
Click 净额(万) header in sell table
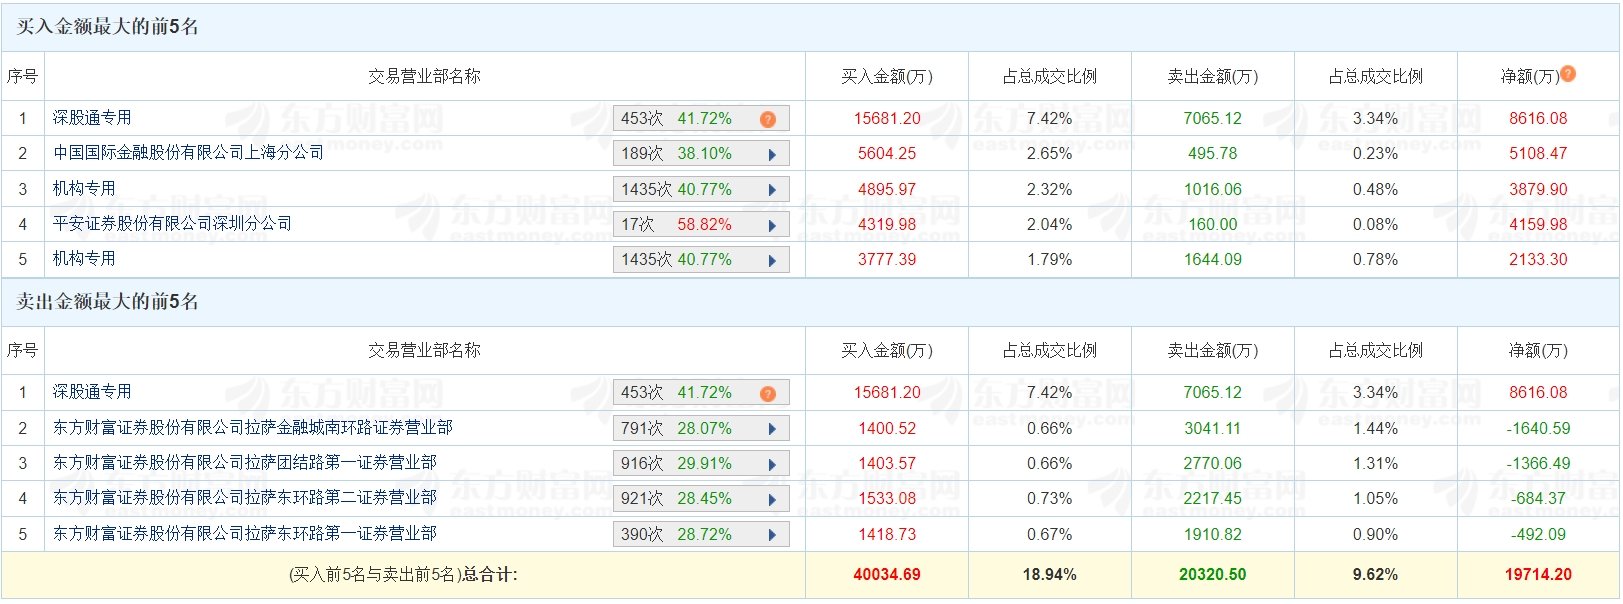coord(1538,351)
